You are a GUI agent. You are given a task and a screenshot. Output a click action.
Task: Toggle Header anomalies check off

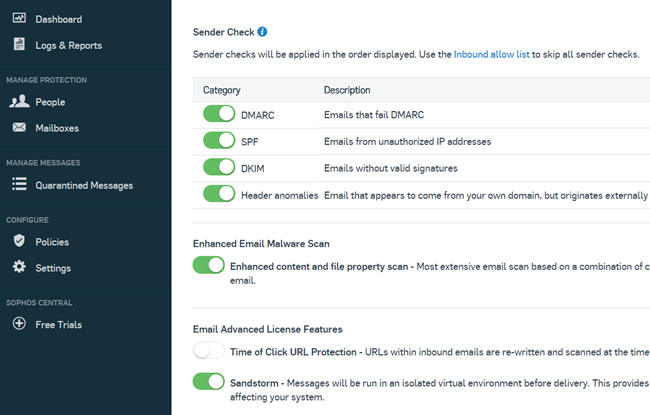point(219,194)
